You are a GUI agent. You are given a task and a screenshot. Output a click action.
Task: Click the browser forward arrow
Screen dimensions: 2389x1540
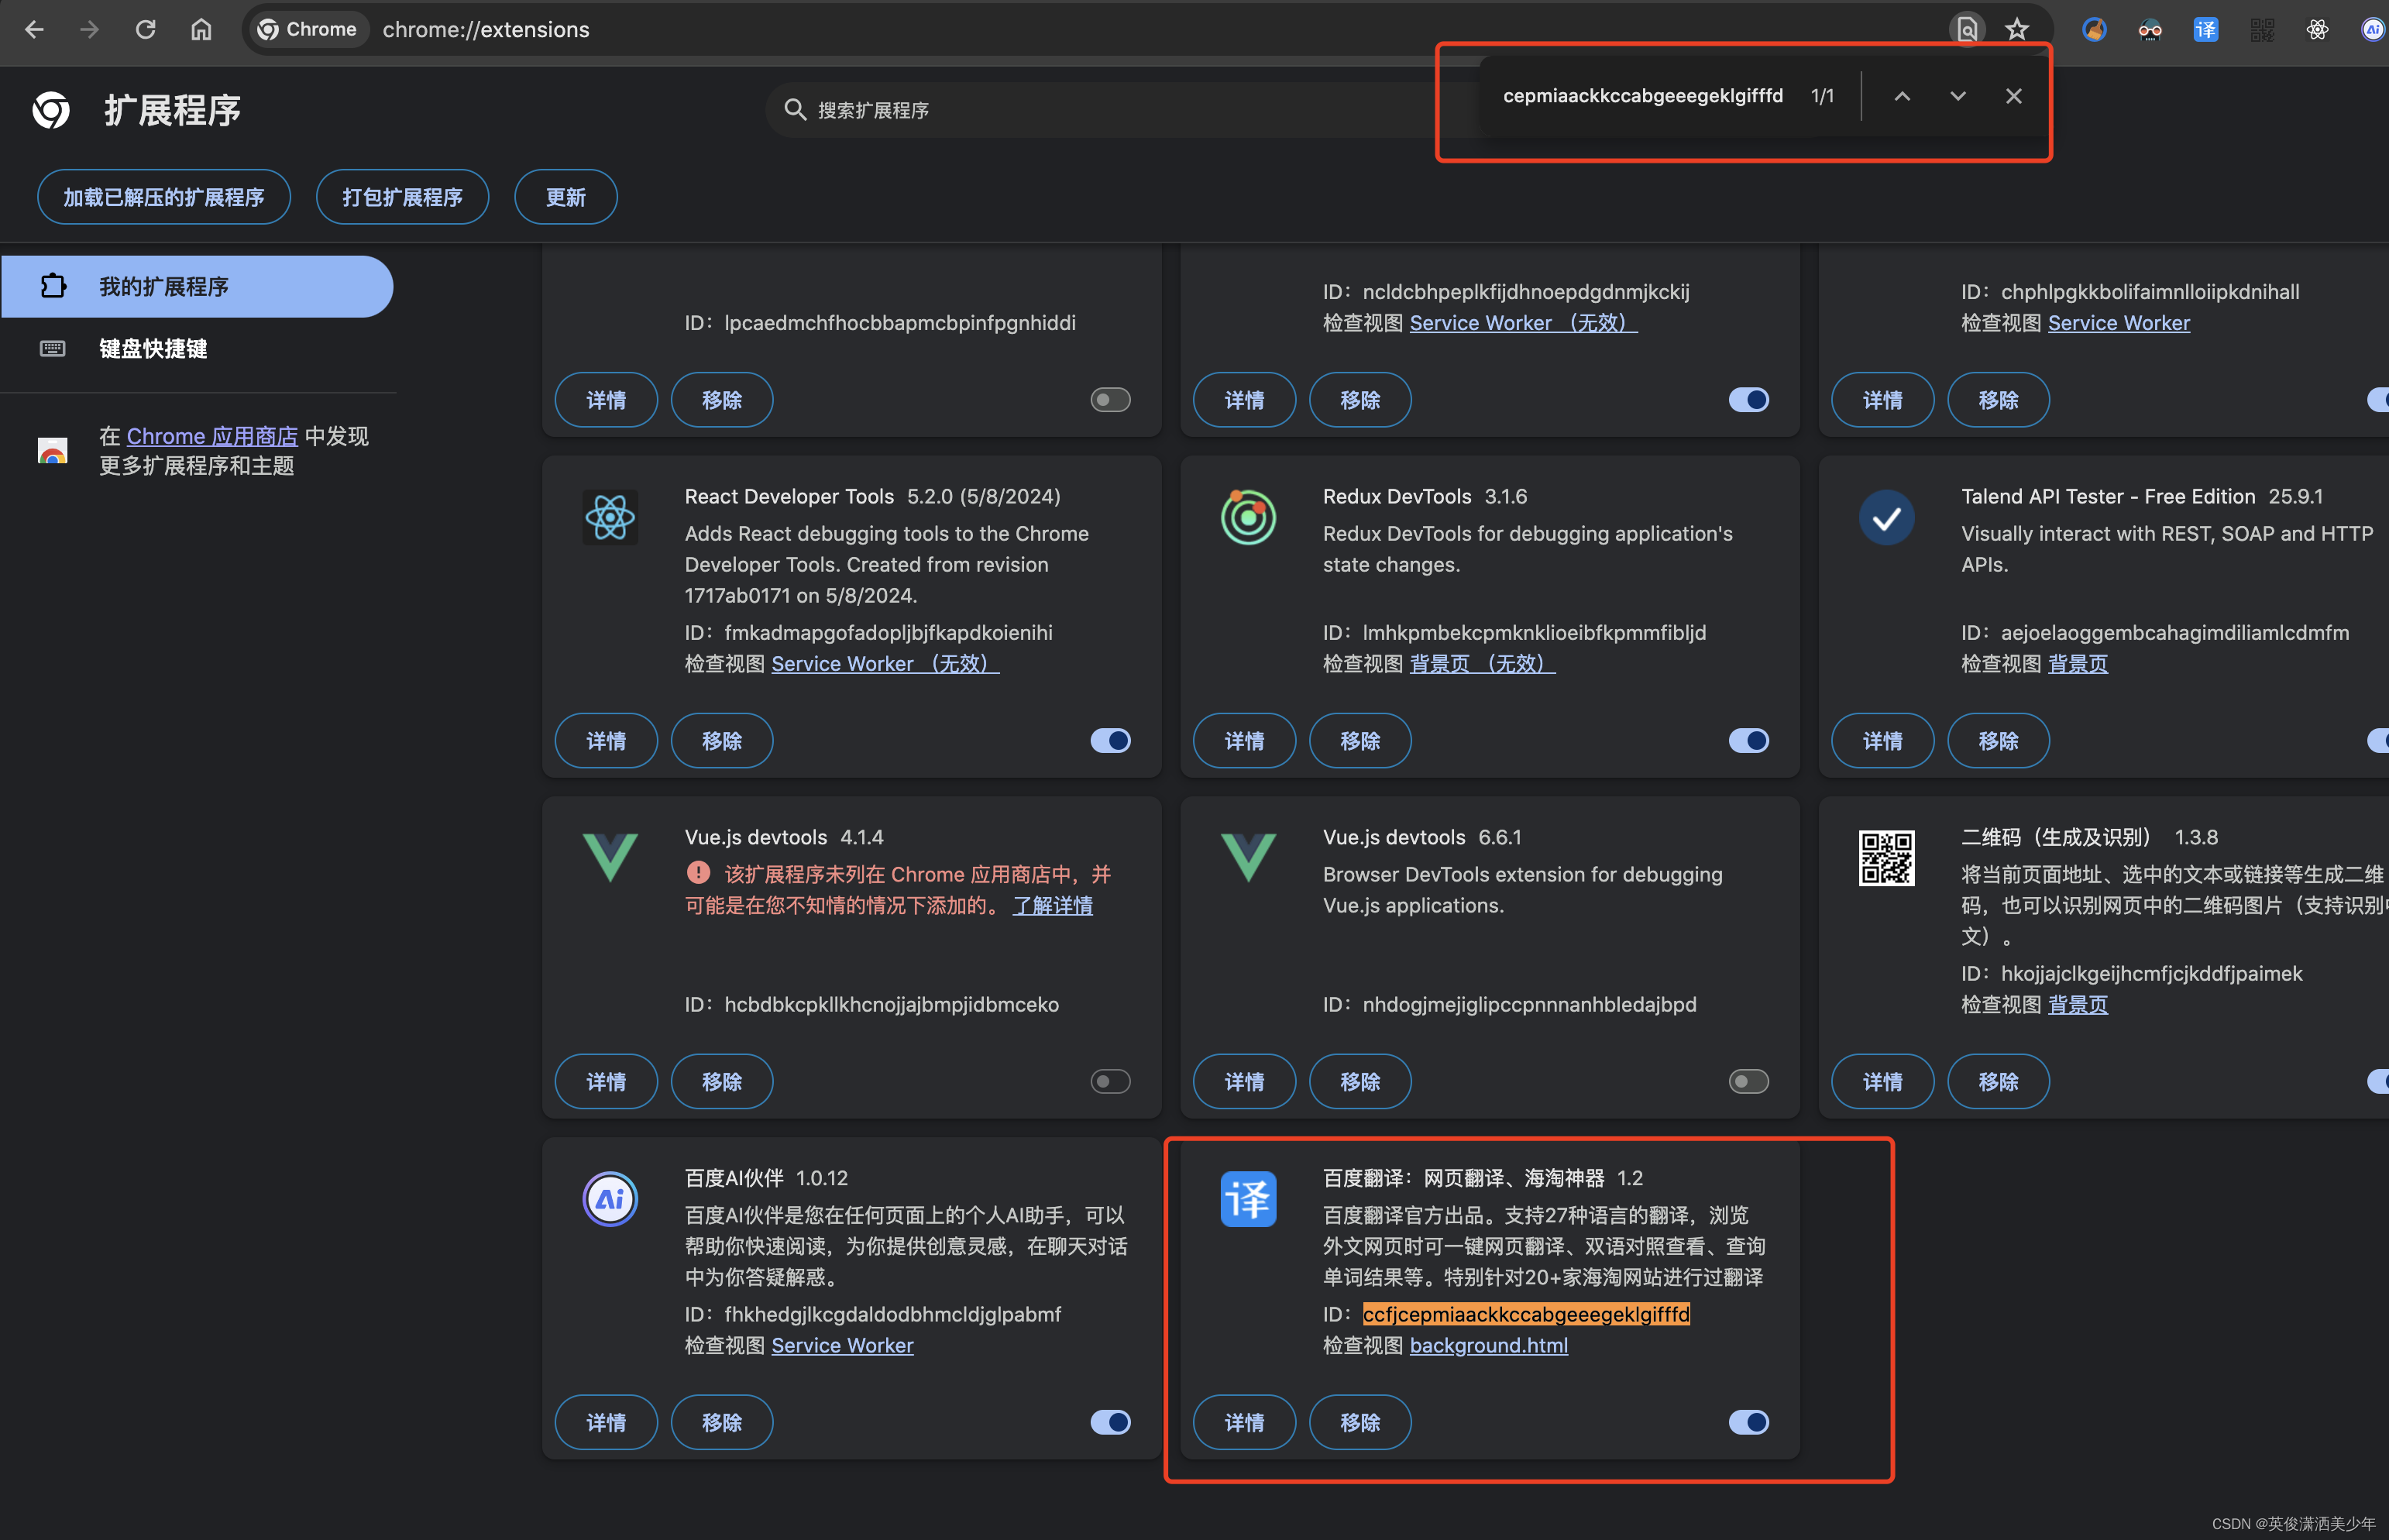[x=89, y=29]
